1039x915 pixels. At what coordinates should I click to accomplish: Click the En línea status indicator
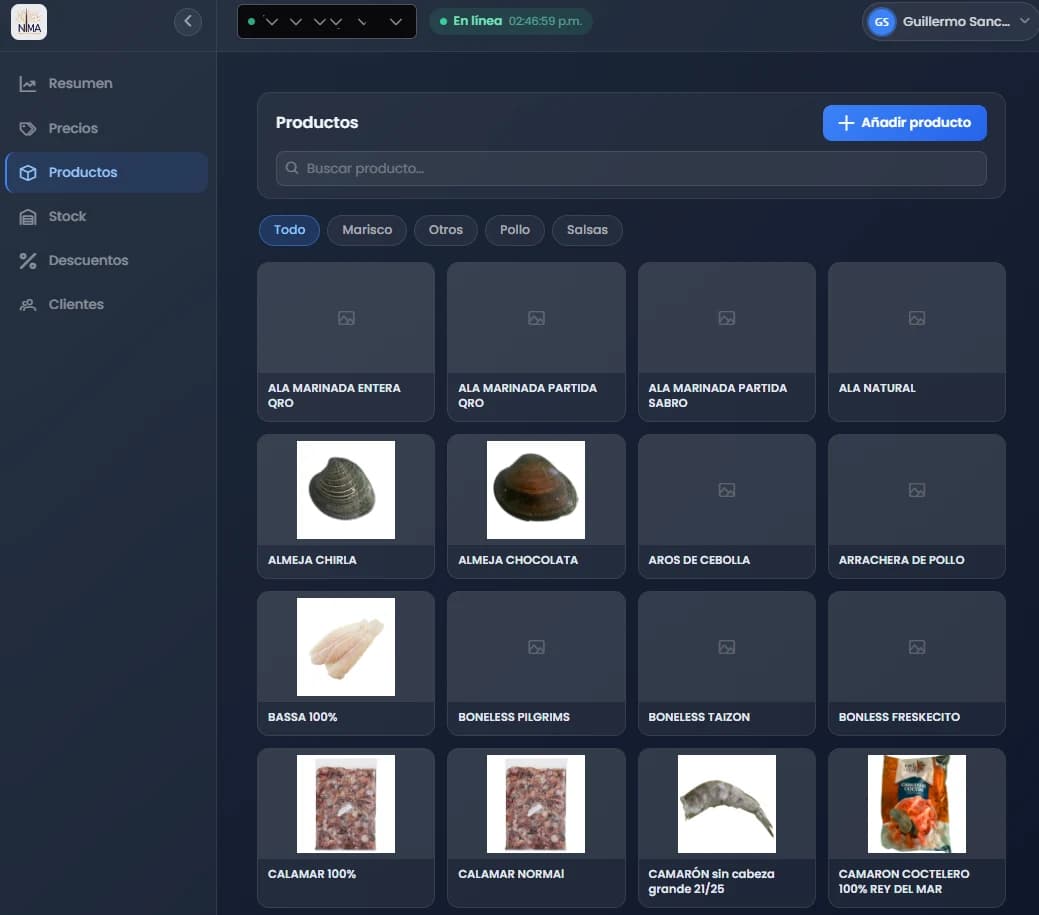510,21
